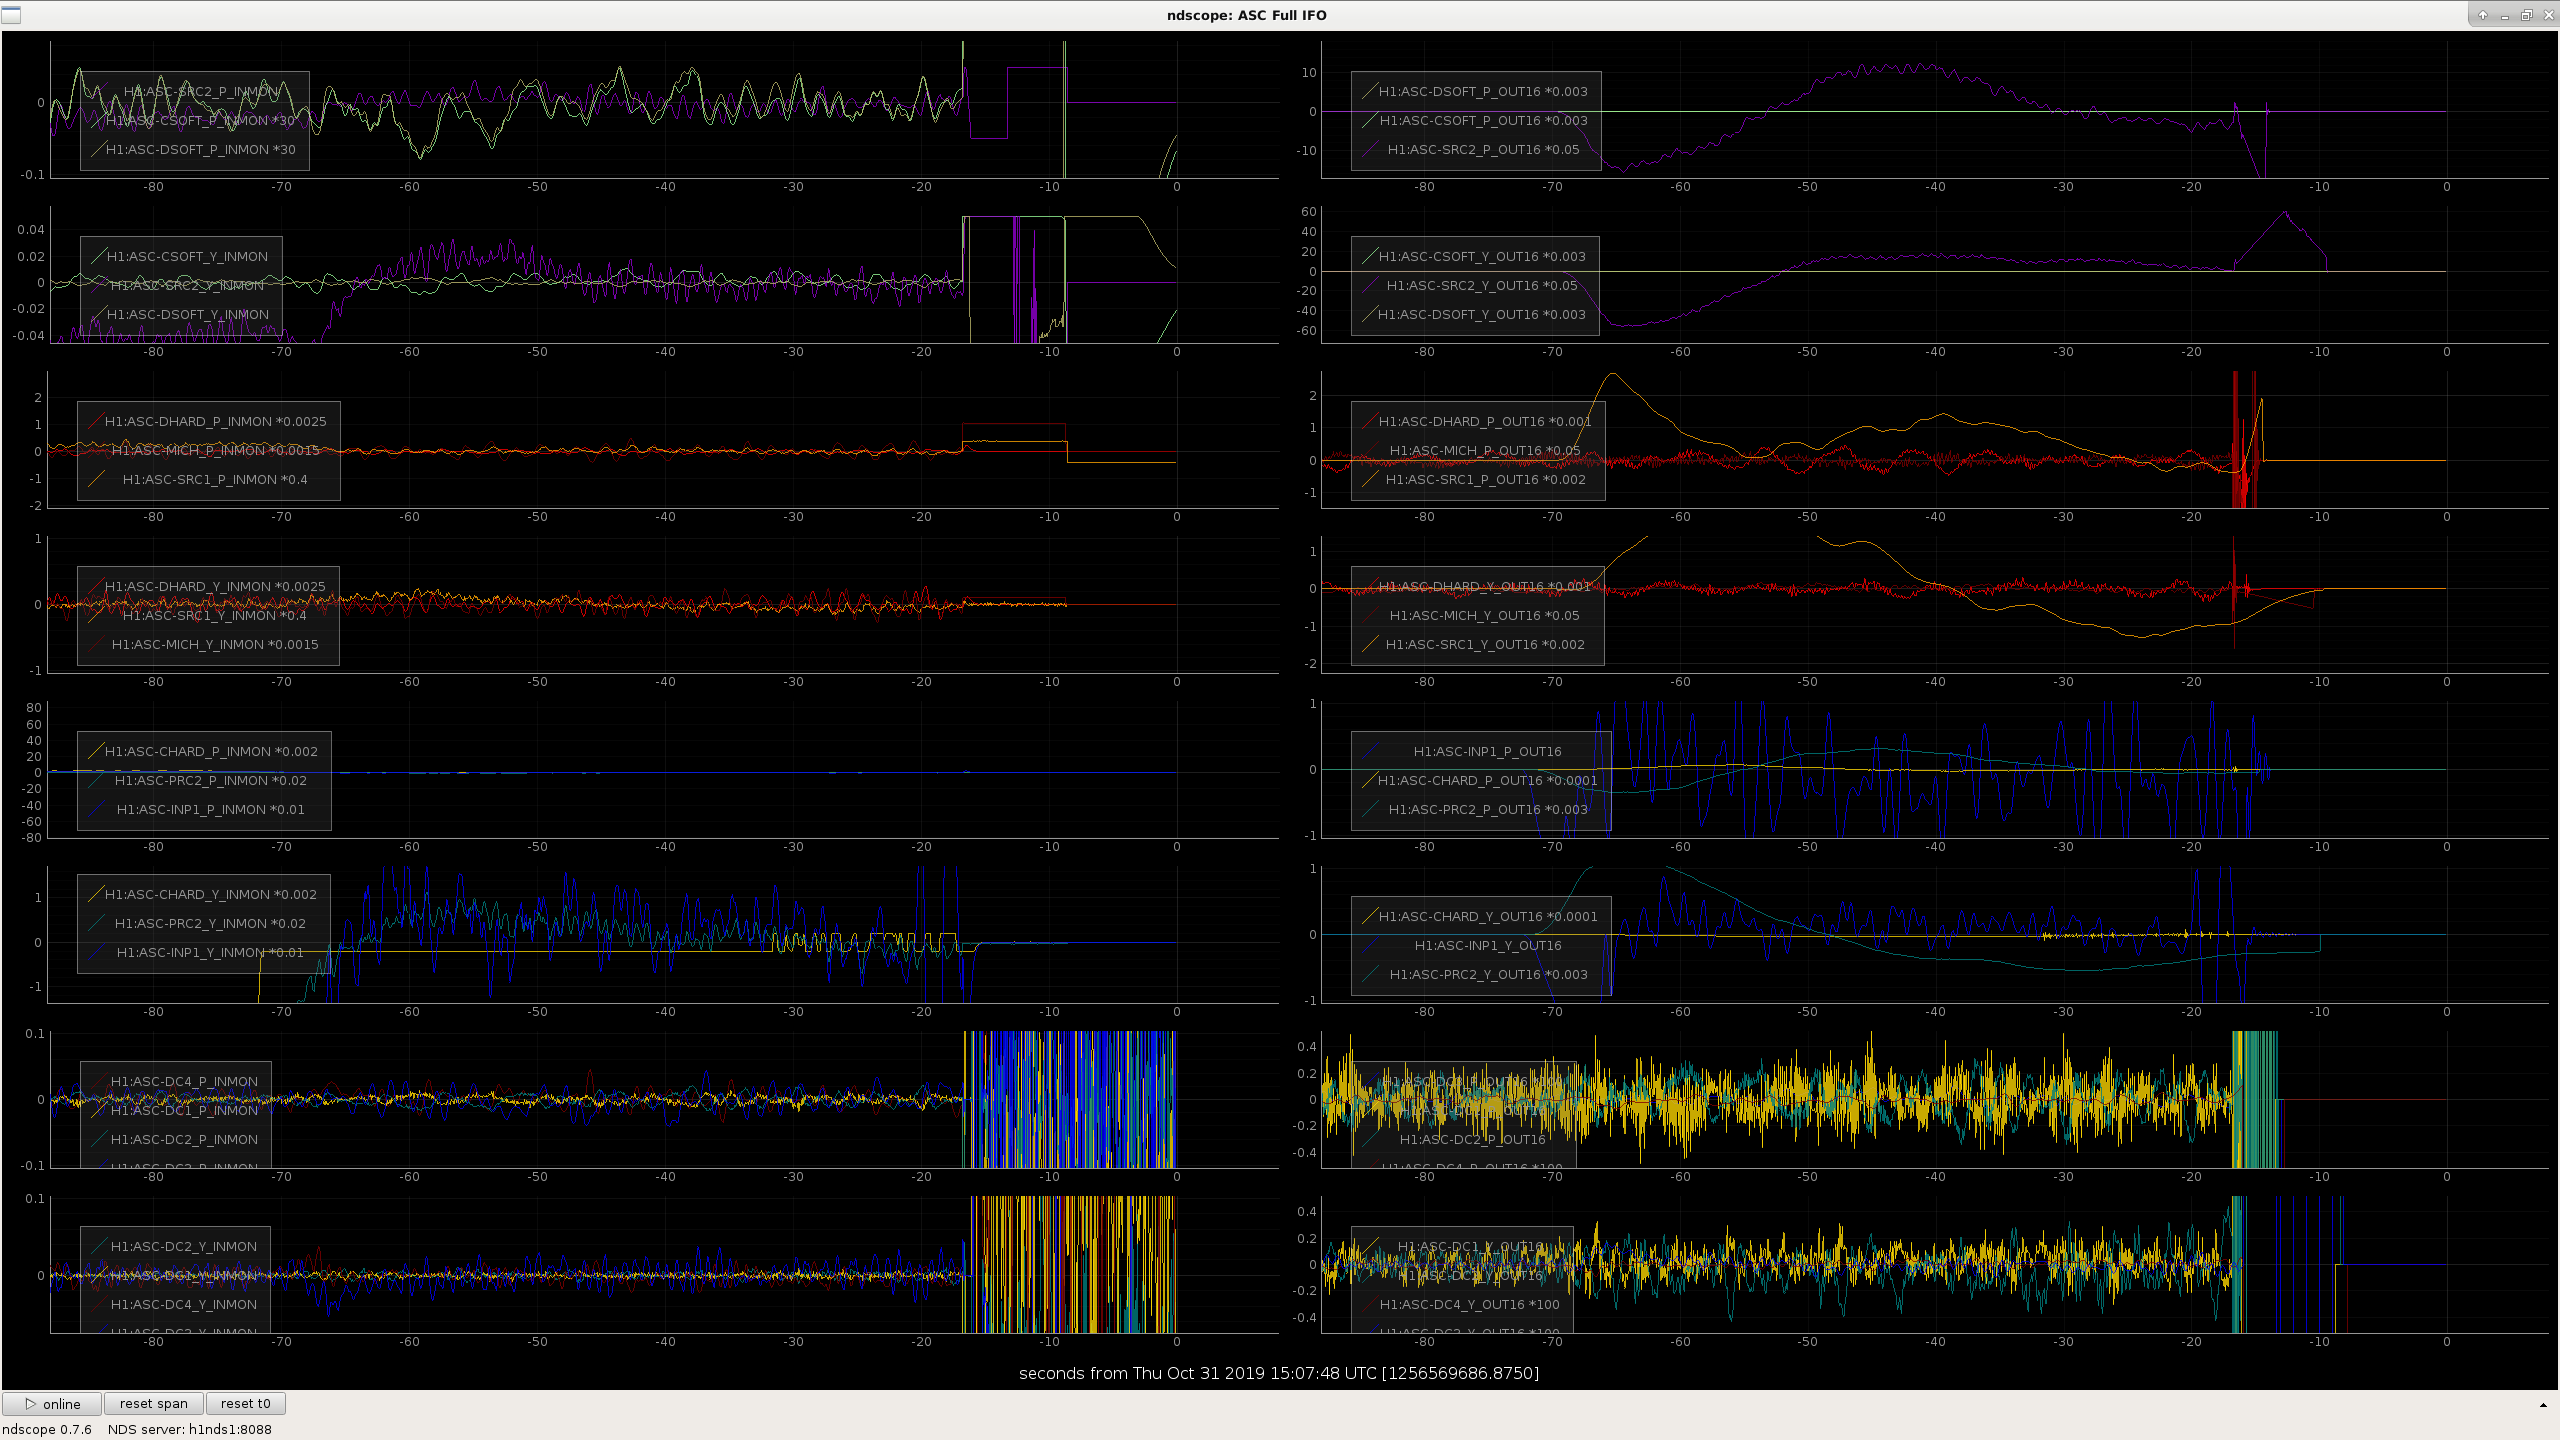Click legend label H1:ASC-DSOFT_Y_INMON
Image resolution: width=2560 pixels, height=1440 pixels.
click(188, 315)
